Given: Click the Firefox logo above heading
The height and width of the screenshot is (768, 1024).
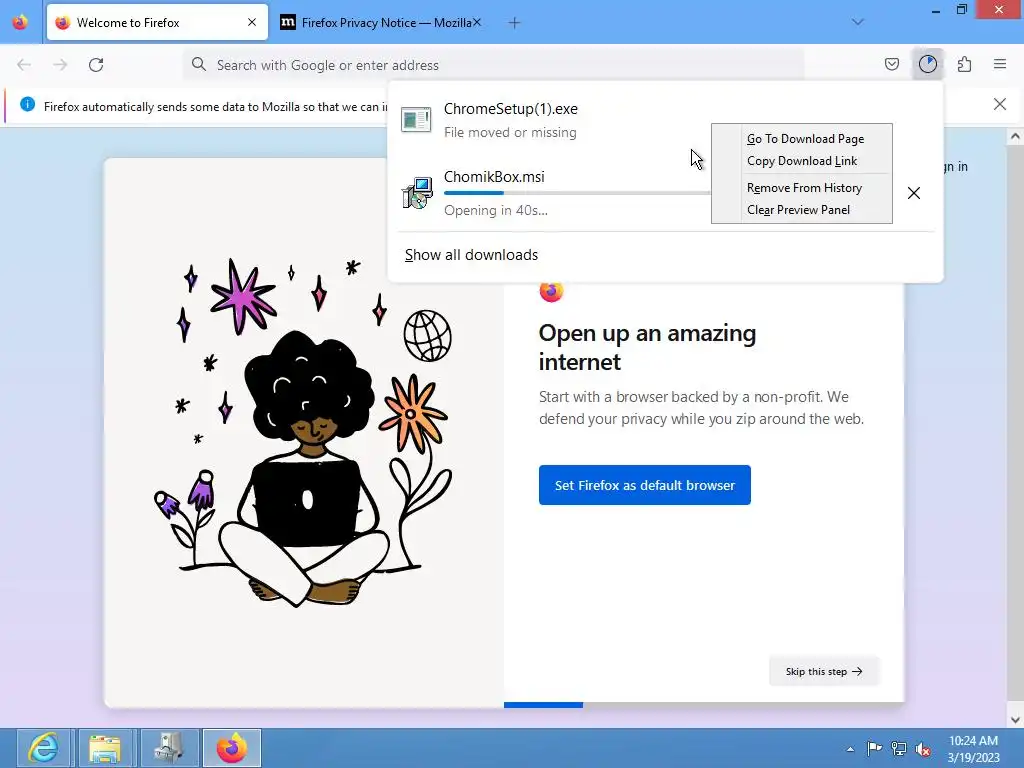Looking at the screenshot, I should pos(551,291).
